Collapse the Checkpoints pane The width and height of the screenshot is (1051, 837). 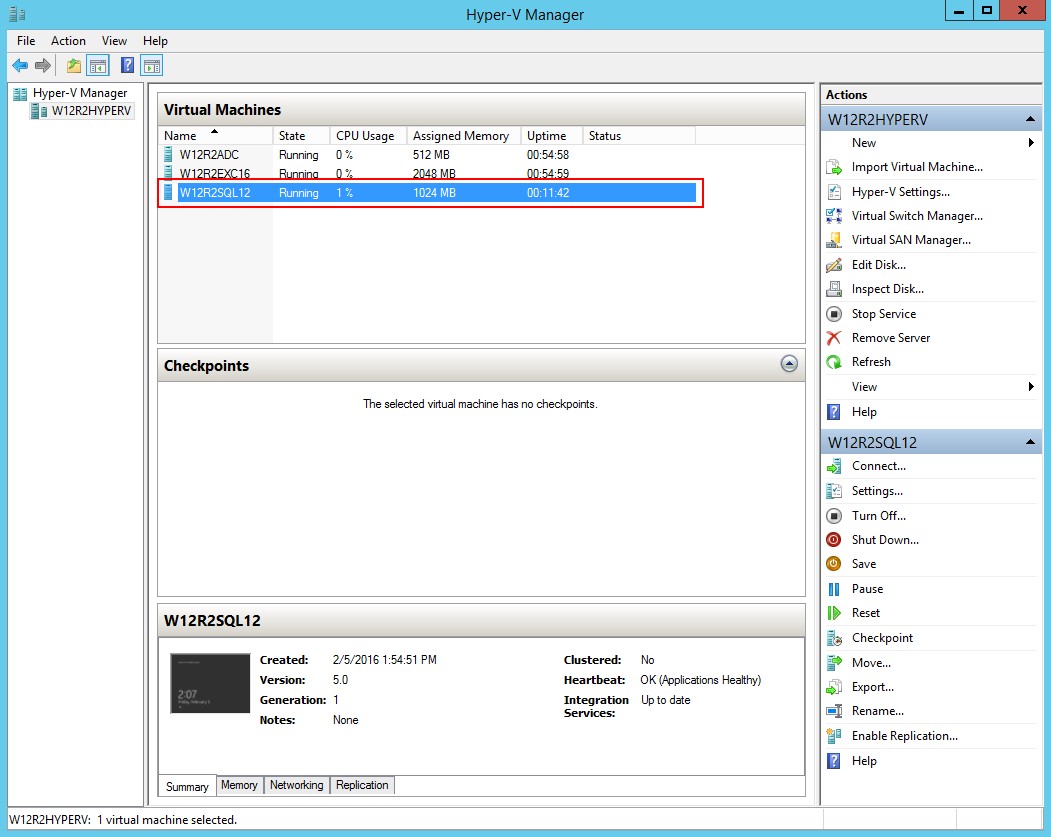pyautogui.click(x=789, y=364)
